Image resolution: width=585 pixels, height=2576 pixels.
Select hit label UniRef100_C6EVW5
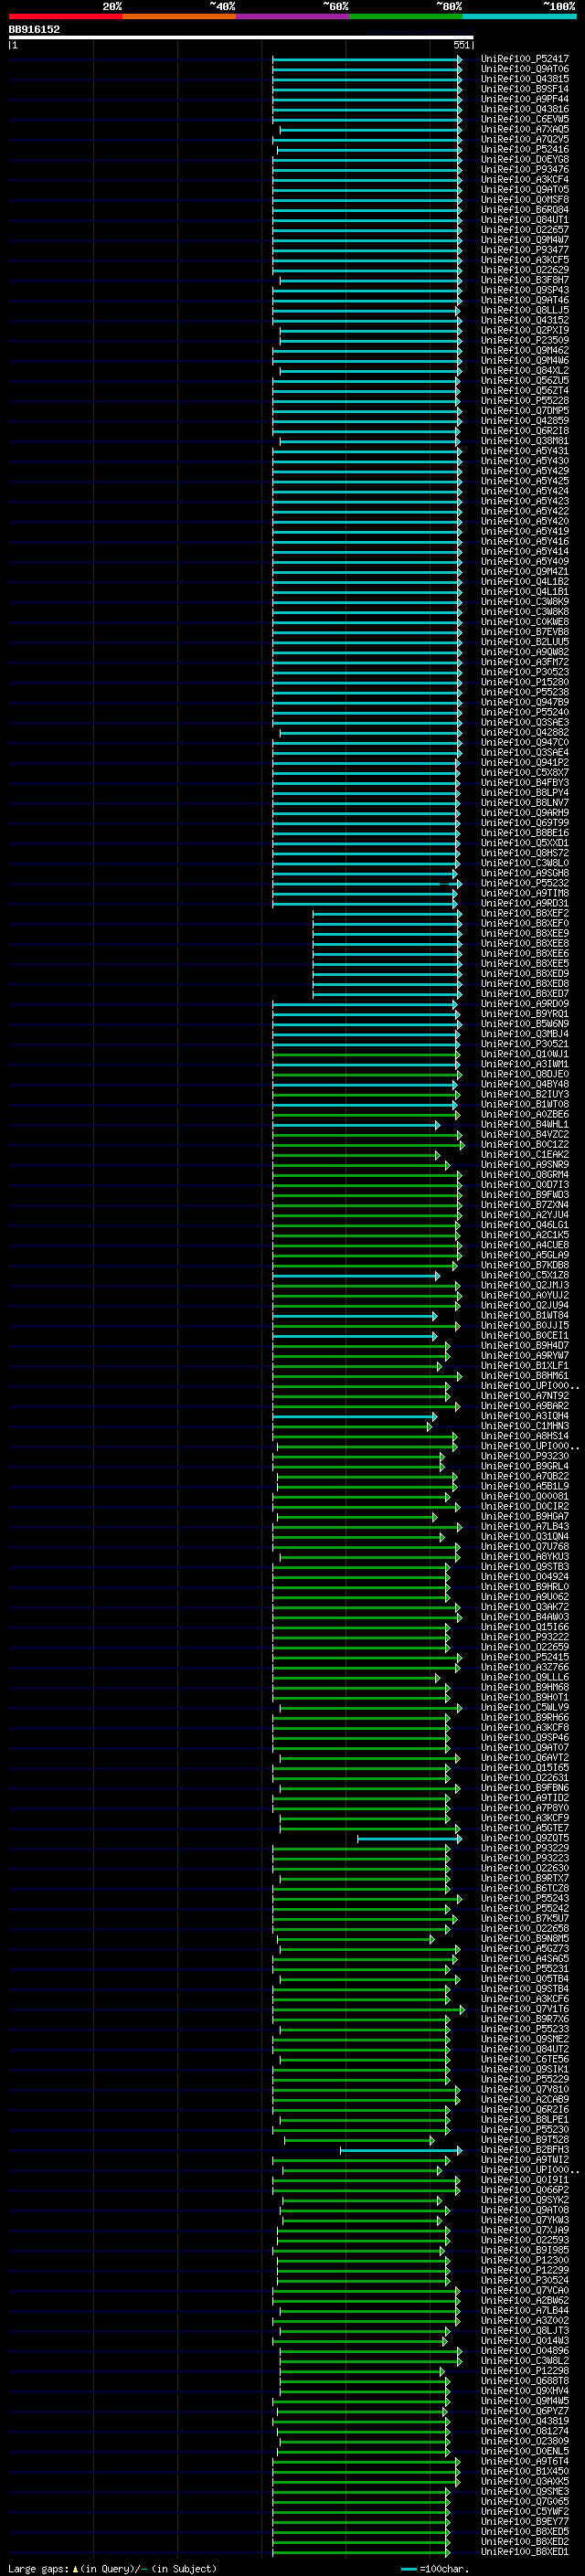[x=525, y=119]
